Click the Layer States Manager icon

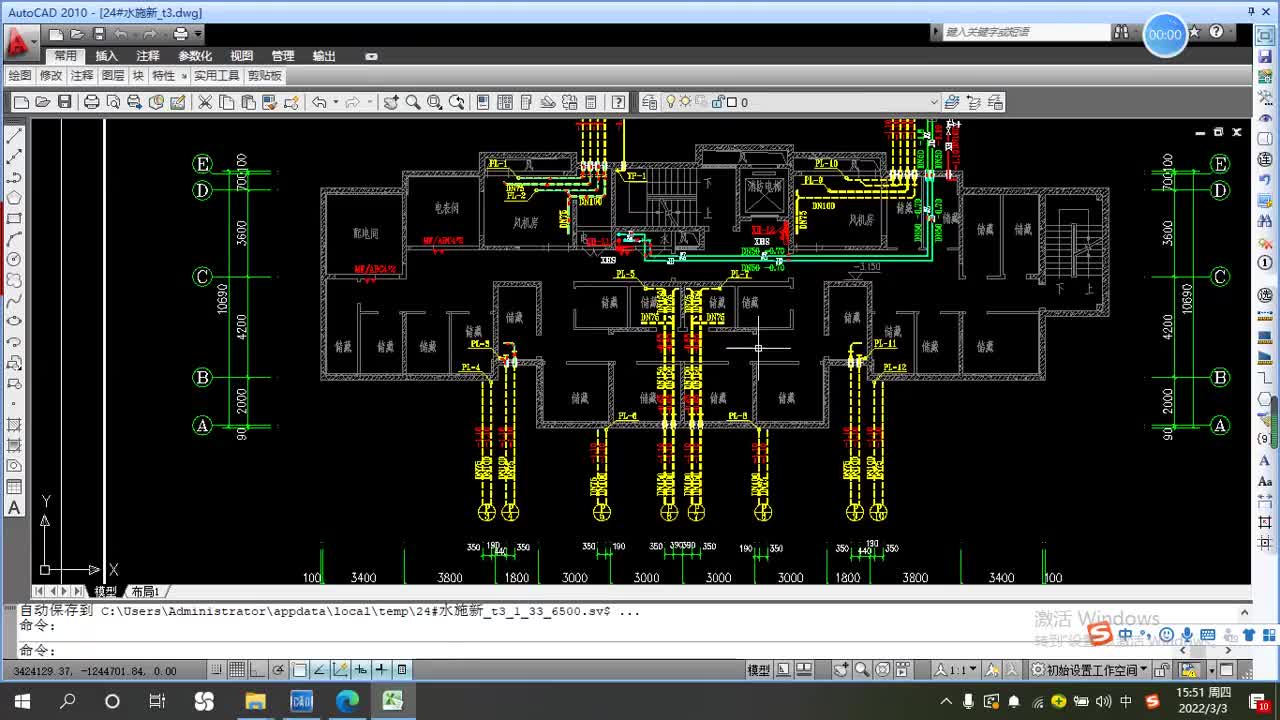pyautogui.click(x=995, y=102)
